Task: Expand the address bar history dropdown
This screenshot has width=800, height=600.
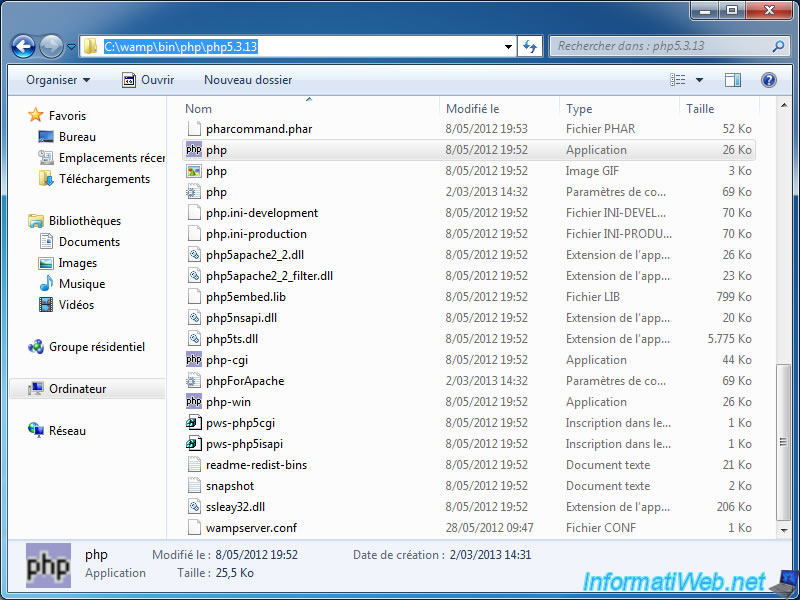Action: pos(508,47)
